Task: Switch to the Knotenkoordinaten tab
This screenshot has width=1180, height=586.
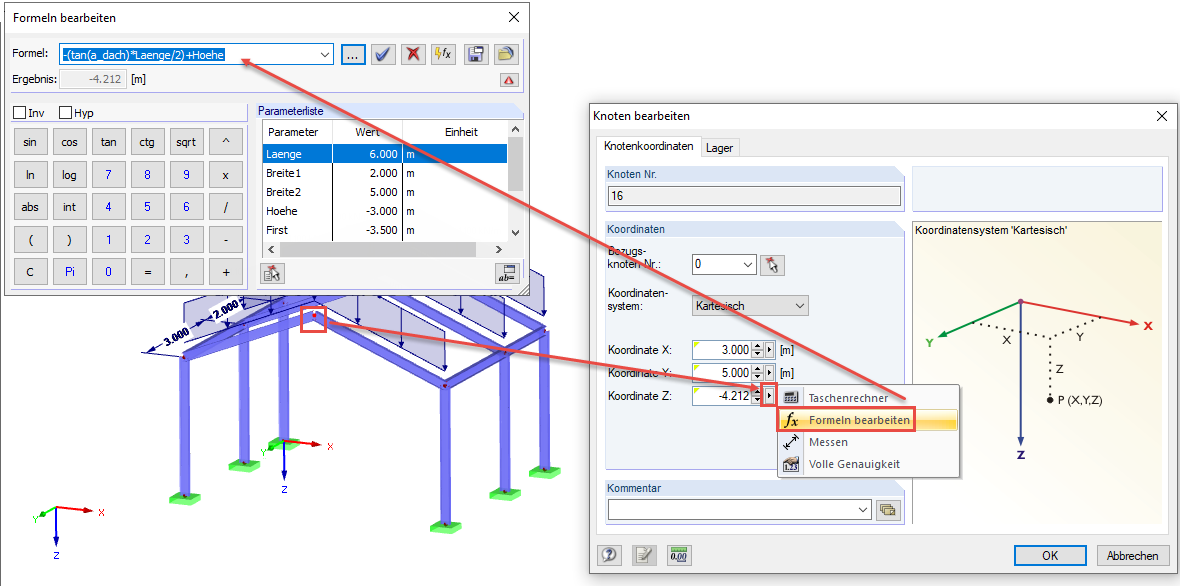Action: pos(647,147)
